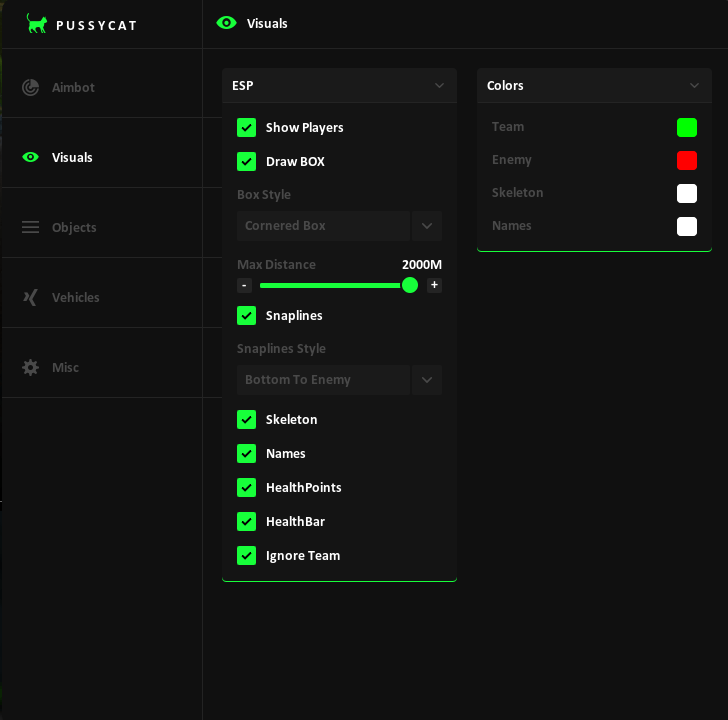Click the Vehicles icon in sidebar
This screenshot has width=728, height=720.
point(31,298)
